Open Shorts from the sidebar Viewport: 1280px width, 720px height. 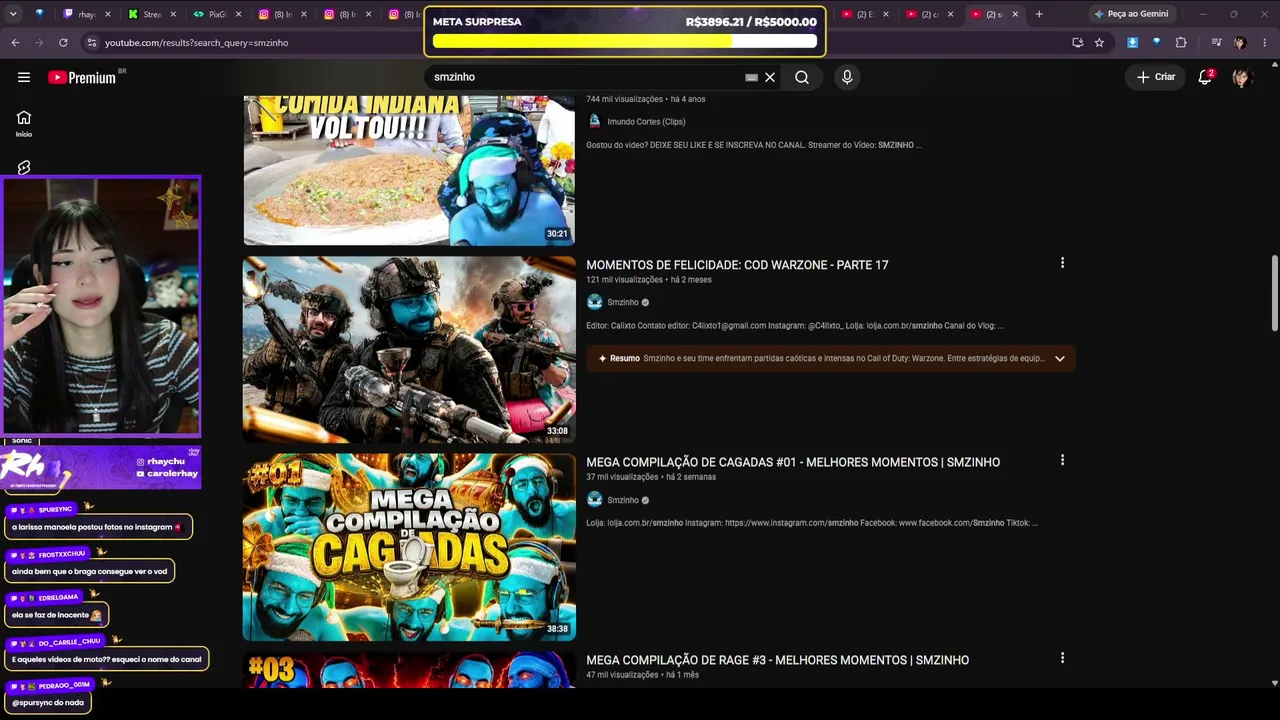click(24, 167)
